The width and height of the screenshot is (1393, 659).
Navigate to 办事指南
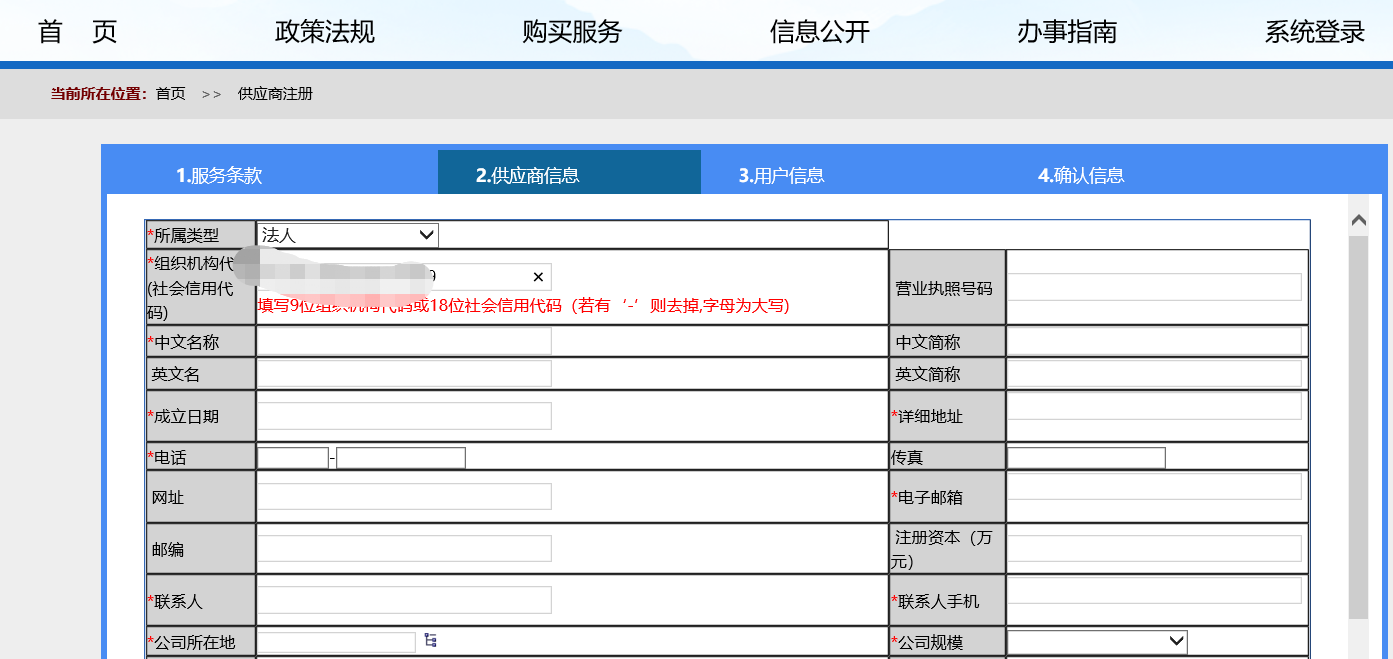[x=1066, y=31]
